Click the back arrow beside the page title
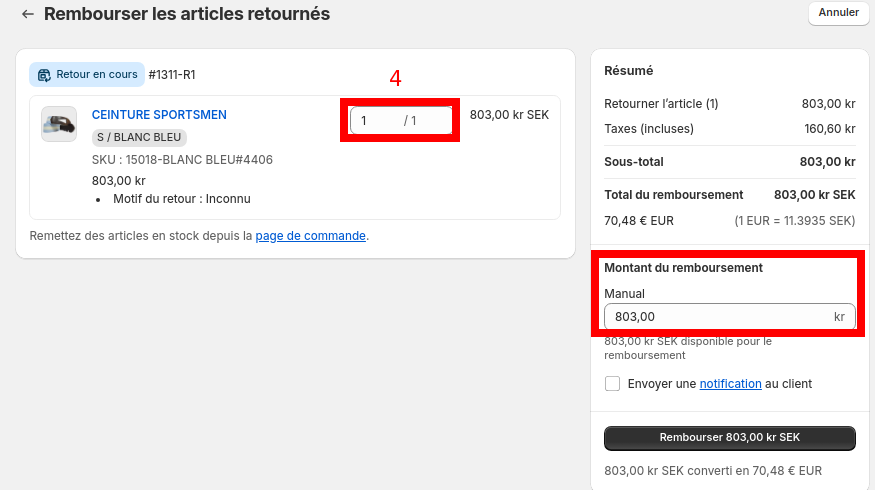Image resolution: width=875 pixels, height=490 pixels. tap(27, 14)
